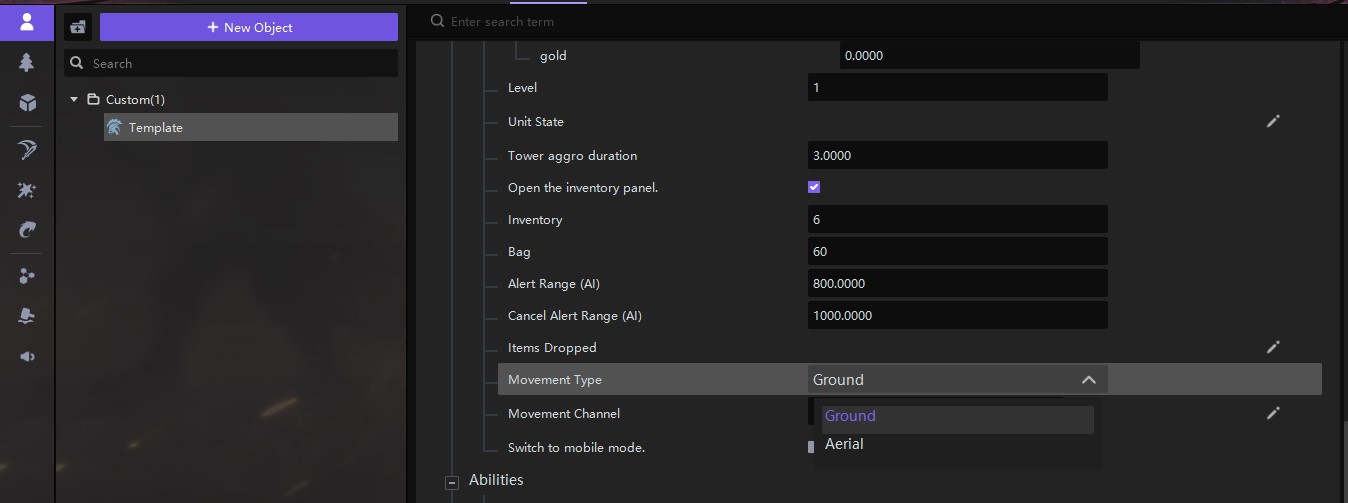Open the unit (person) category in sidebar
Screen dimensions: 1348x503
[x=27, y=21]
